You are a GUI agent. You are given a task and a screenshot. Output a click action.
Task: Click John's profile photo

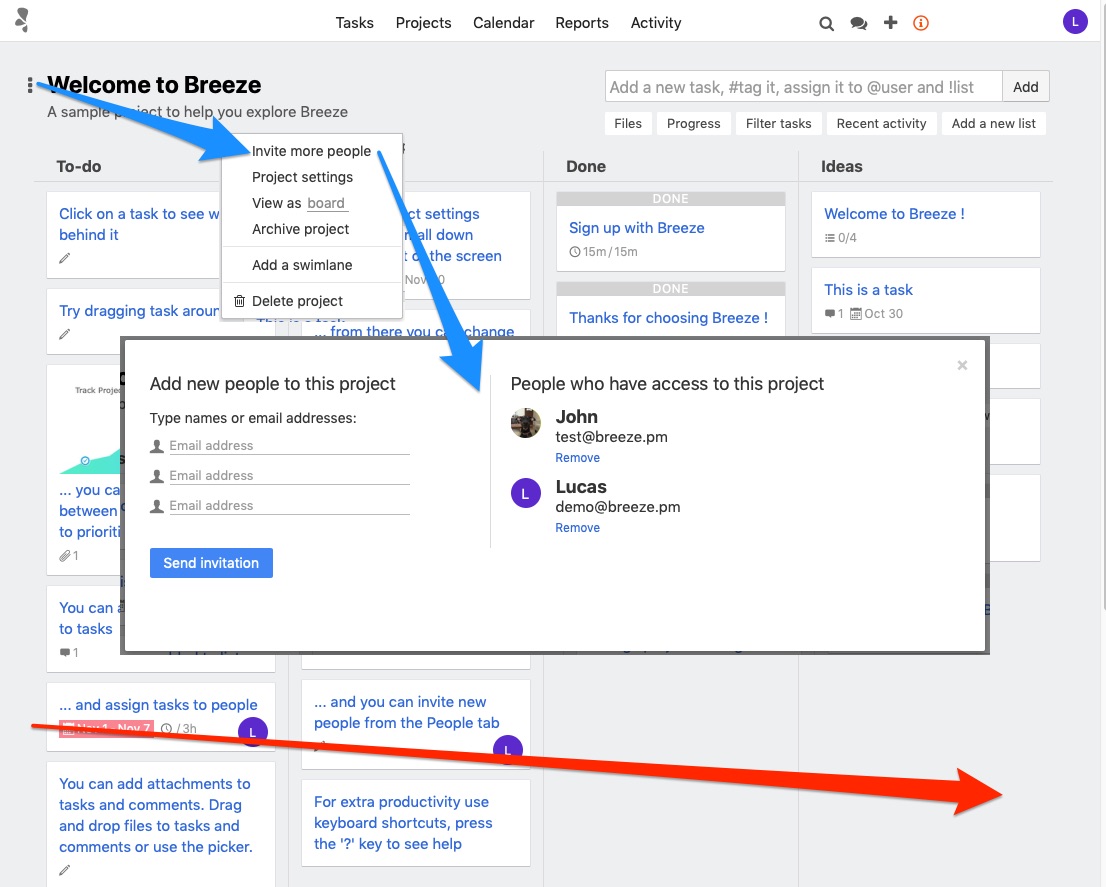pos(525,423)
